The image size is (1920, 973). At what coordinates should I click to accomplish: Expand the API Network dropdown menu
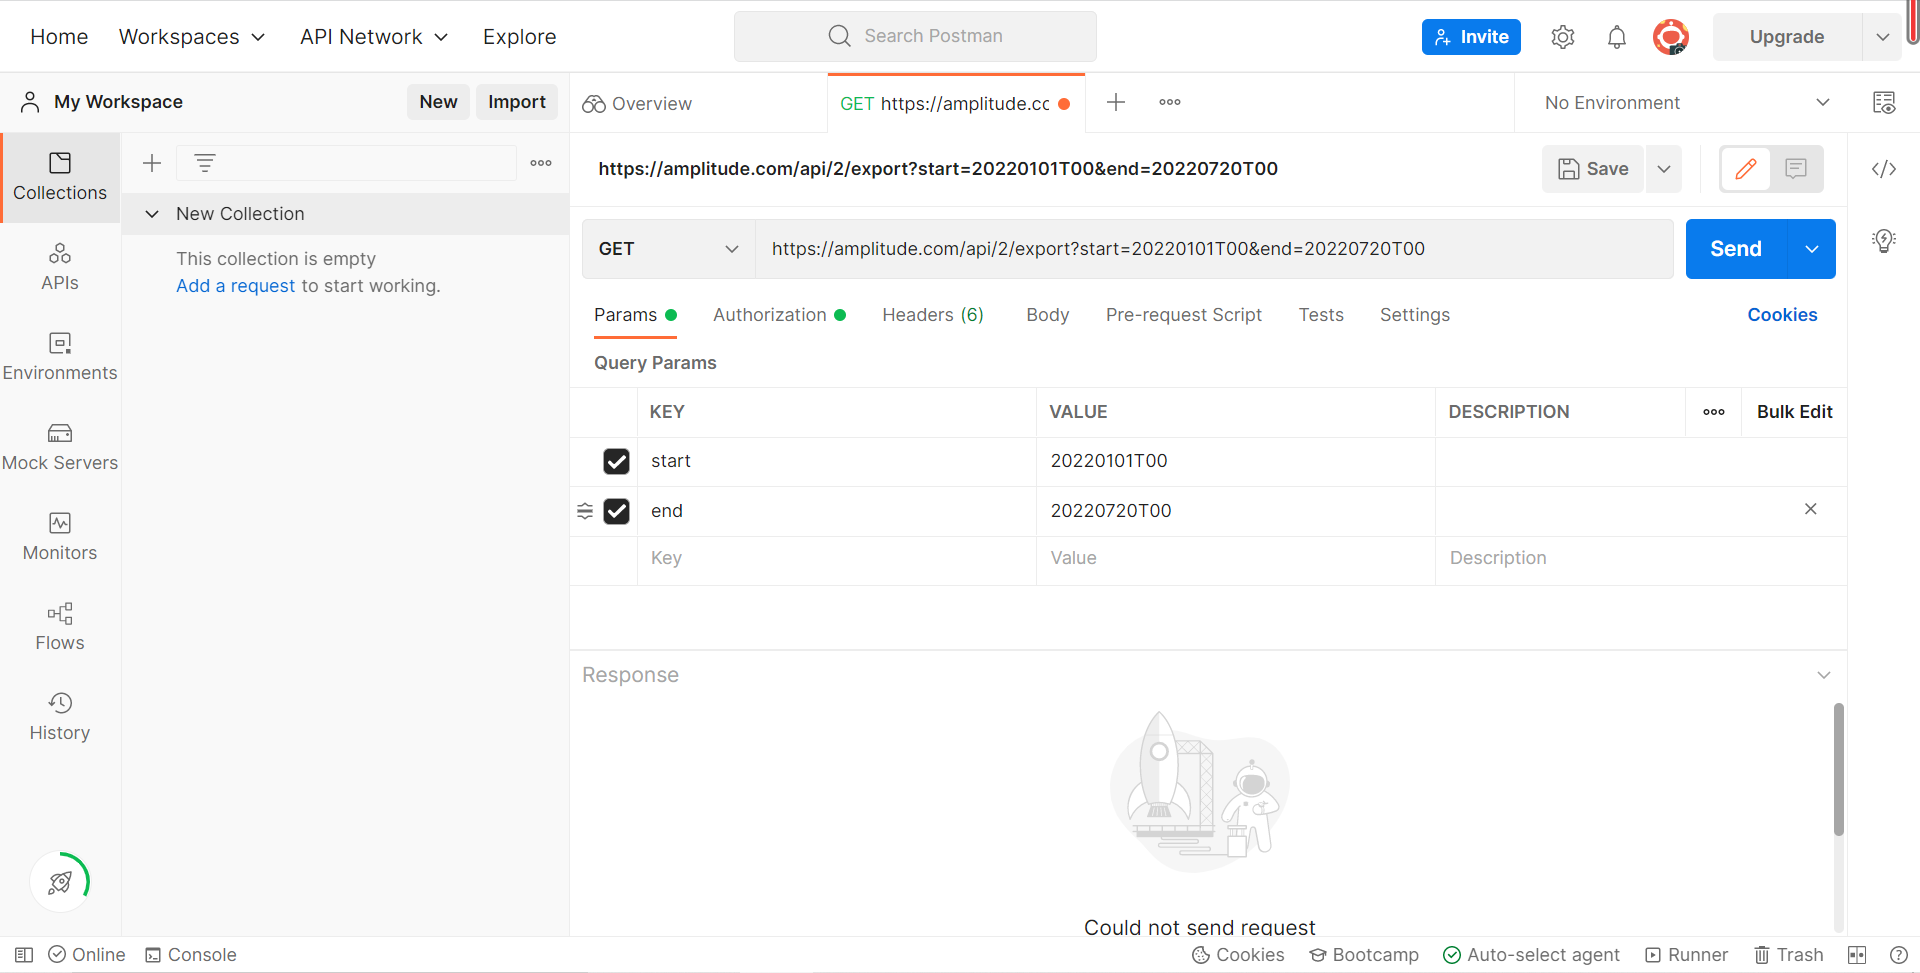pyautogui.click(x=374, y=37)
